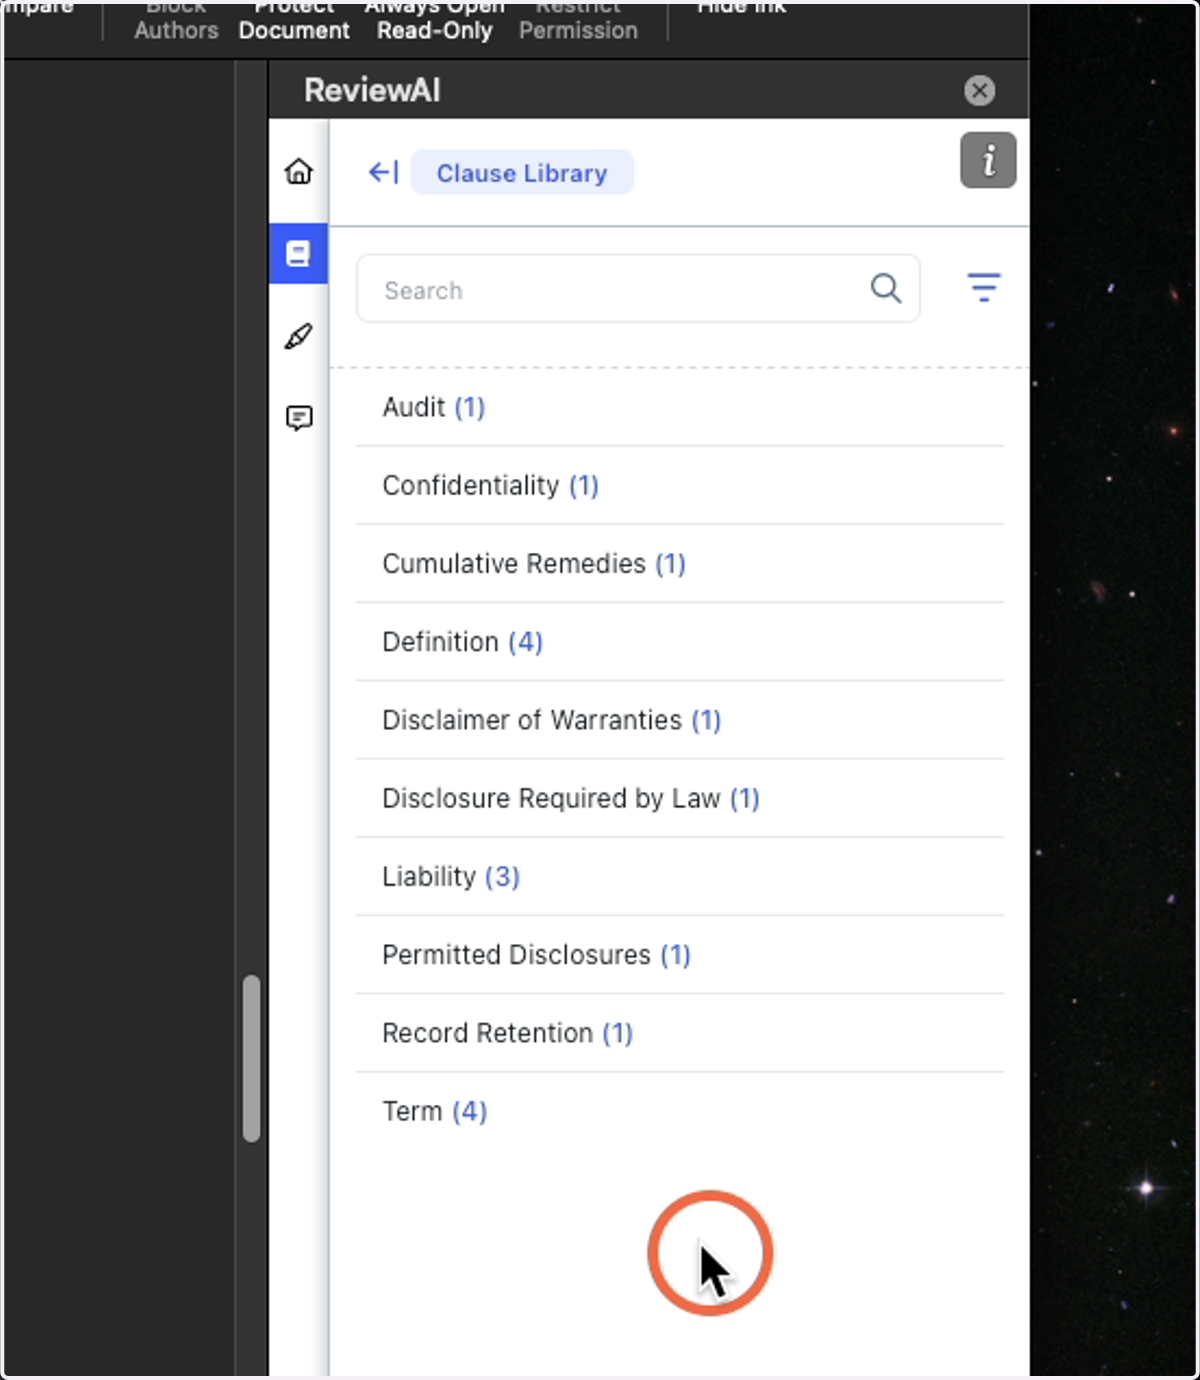Select the Clause Library book icon
The image size is (1200, 1380).
click(298, 253)
